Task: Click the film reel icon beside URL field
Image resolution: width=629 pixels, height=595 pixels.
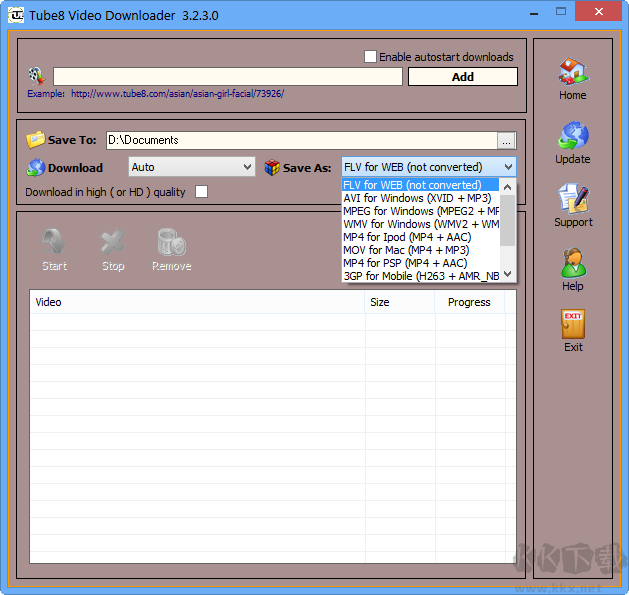Action: coord(37,76)
